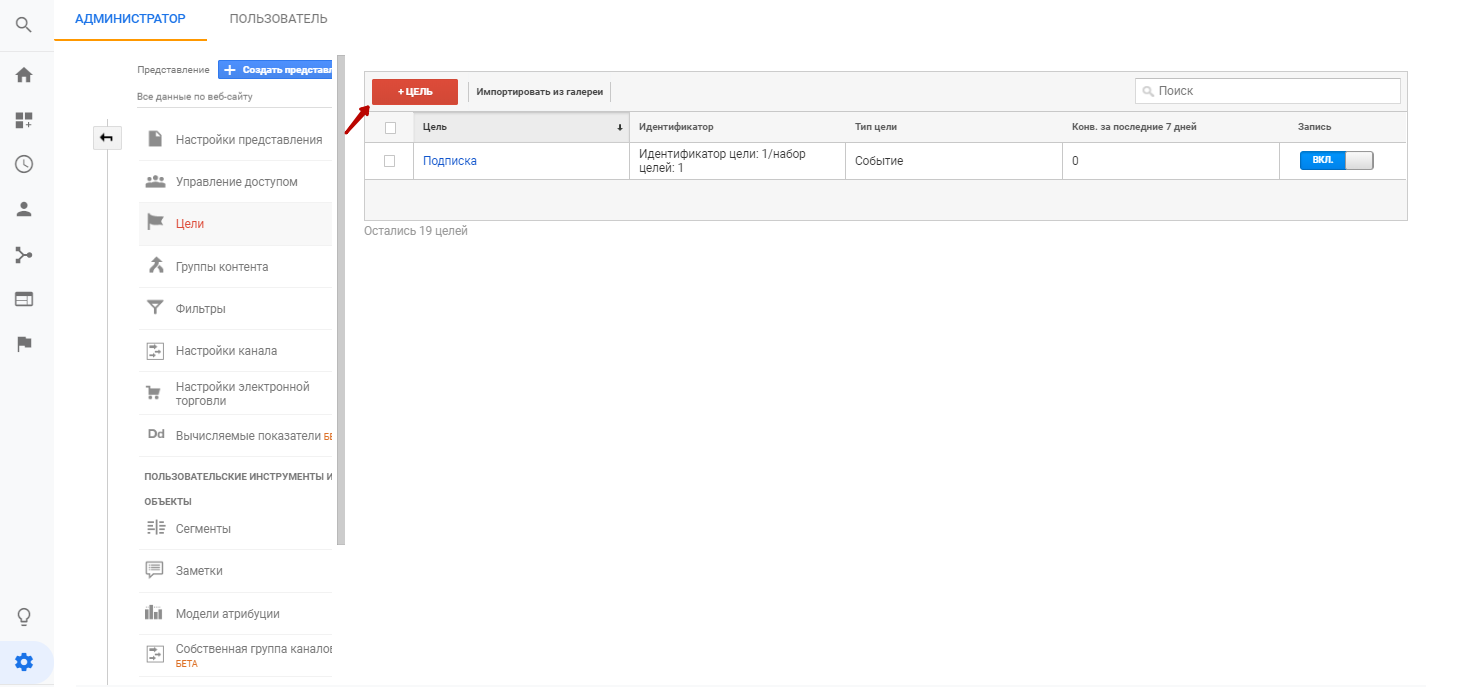Select Фильтры in the view menu
1478x687 pixels.
click(x=200, y=309)
